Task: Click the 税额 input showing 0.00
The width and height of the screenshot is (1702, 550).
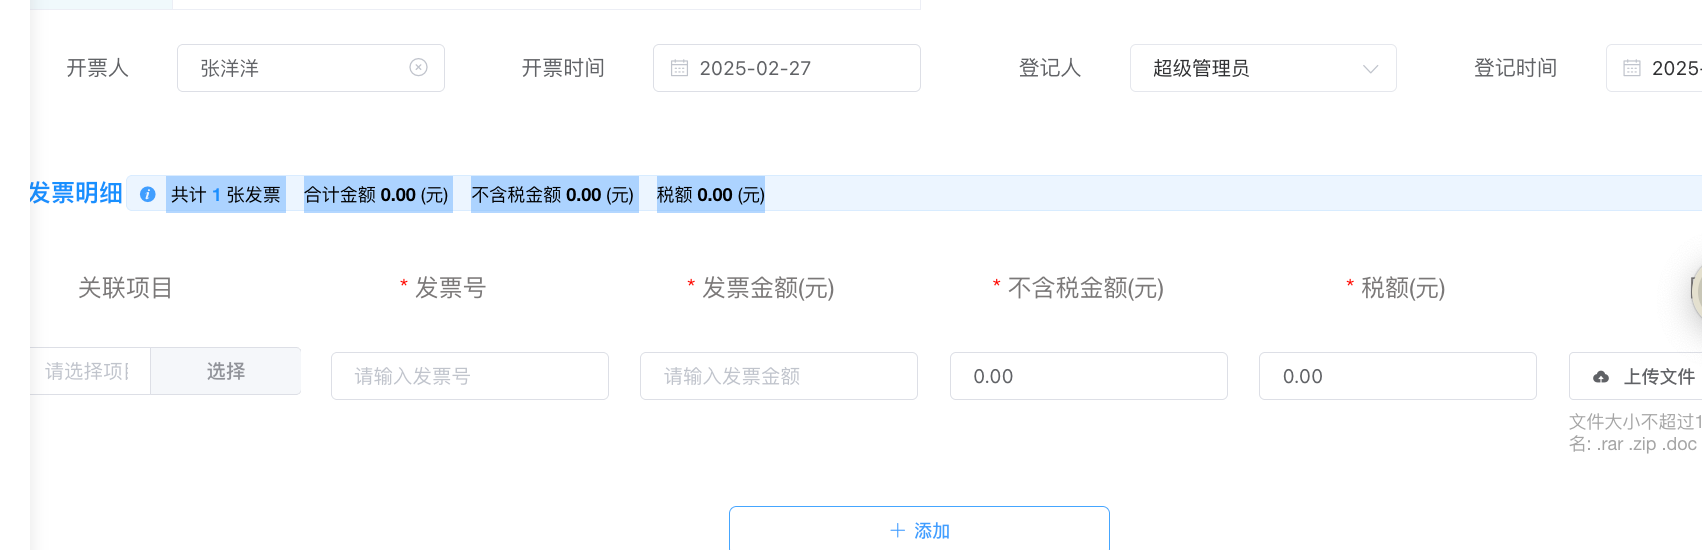Action: [1397, 376]
